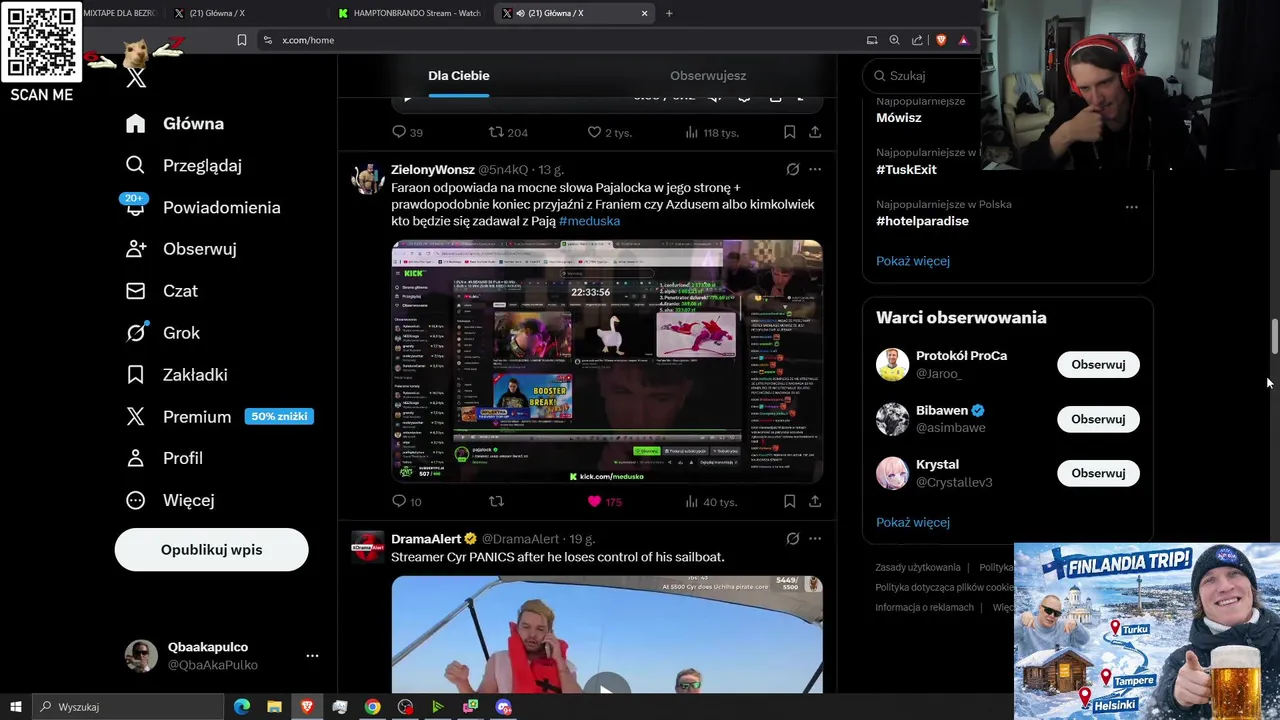Reply to ZielonyWonsz post with 10 comments
Viewport: 1280px width, 720px height.
pyautogui.click(x=407, y=501)
